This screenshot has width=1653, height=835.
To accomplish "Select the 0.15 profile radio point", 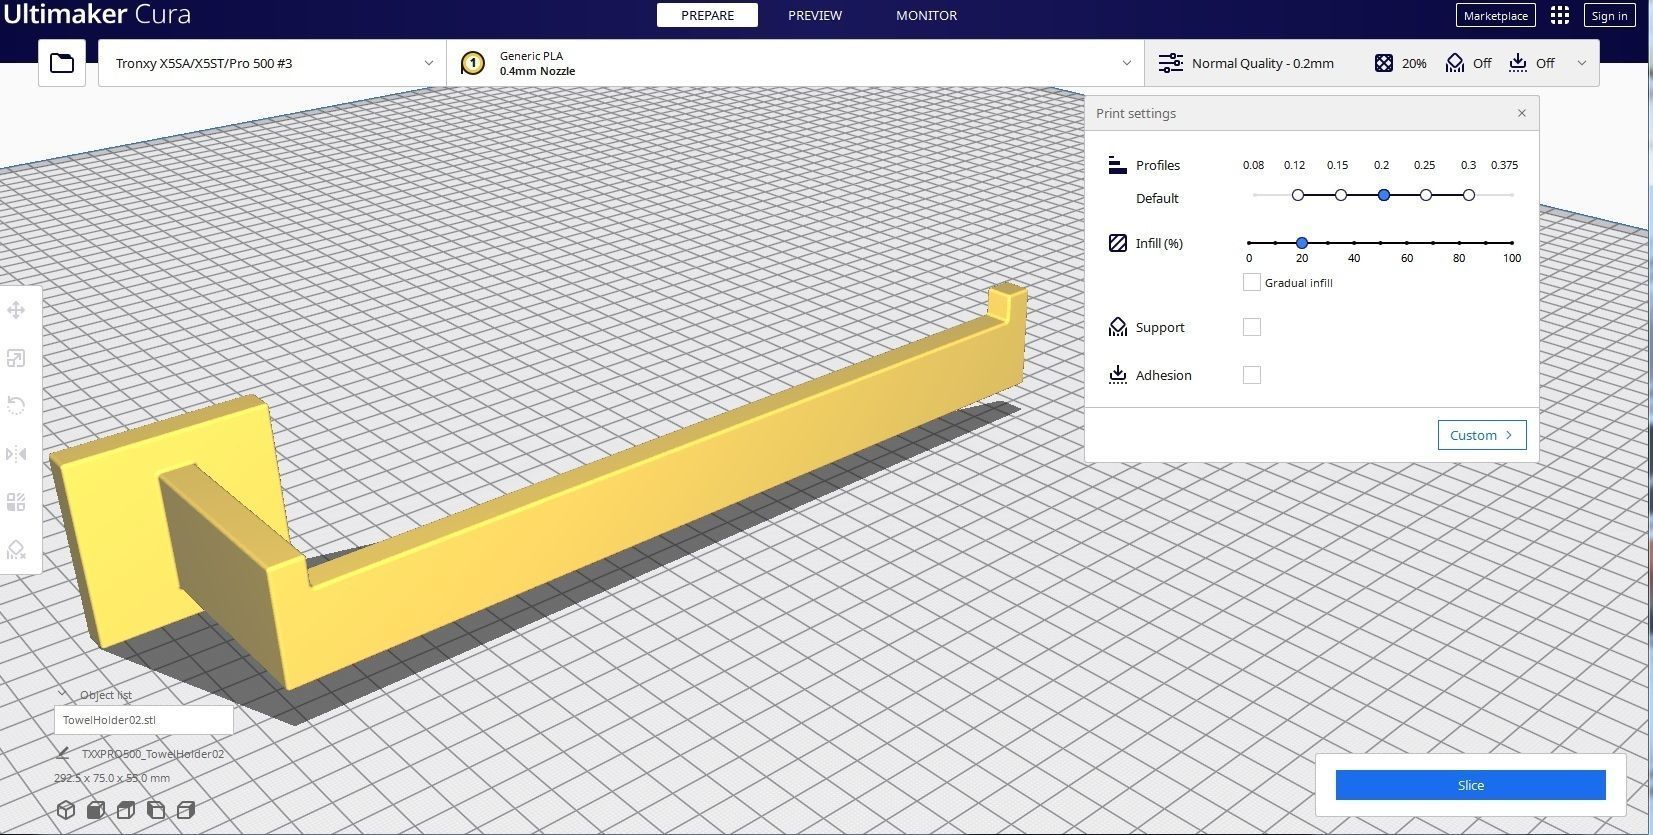I will tap(1341, 195).
